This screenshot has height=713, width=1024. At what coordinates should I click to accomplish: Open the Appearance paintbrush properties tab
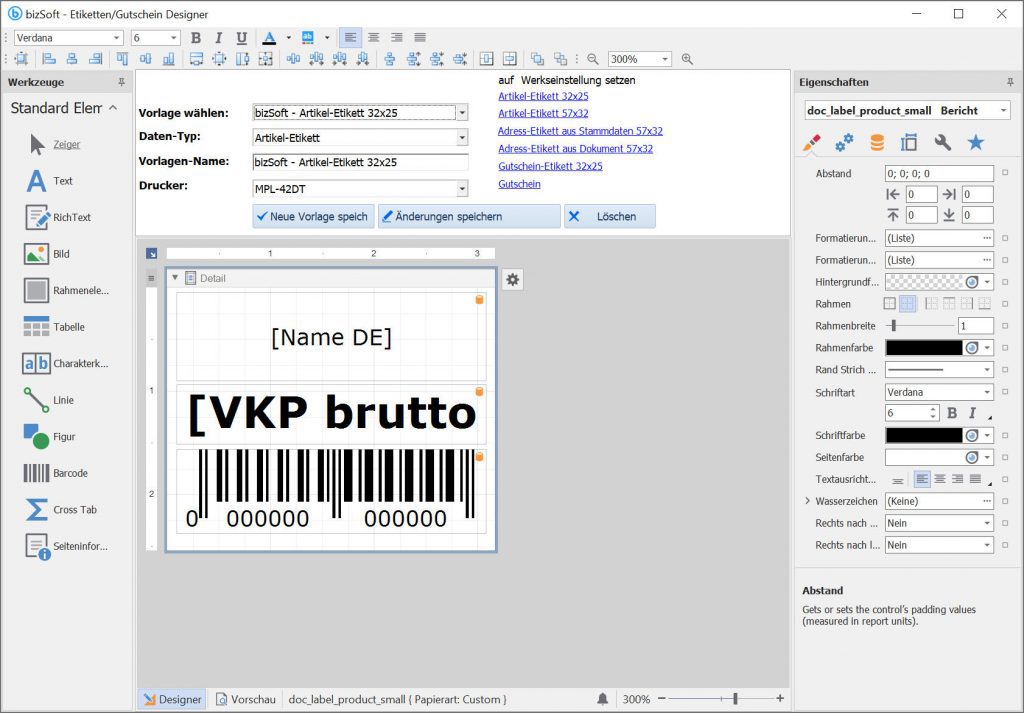click(812, 142)
